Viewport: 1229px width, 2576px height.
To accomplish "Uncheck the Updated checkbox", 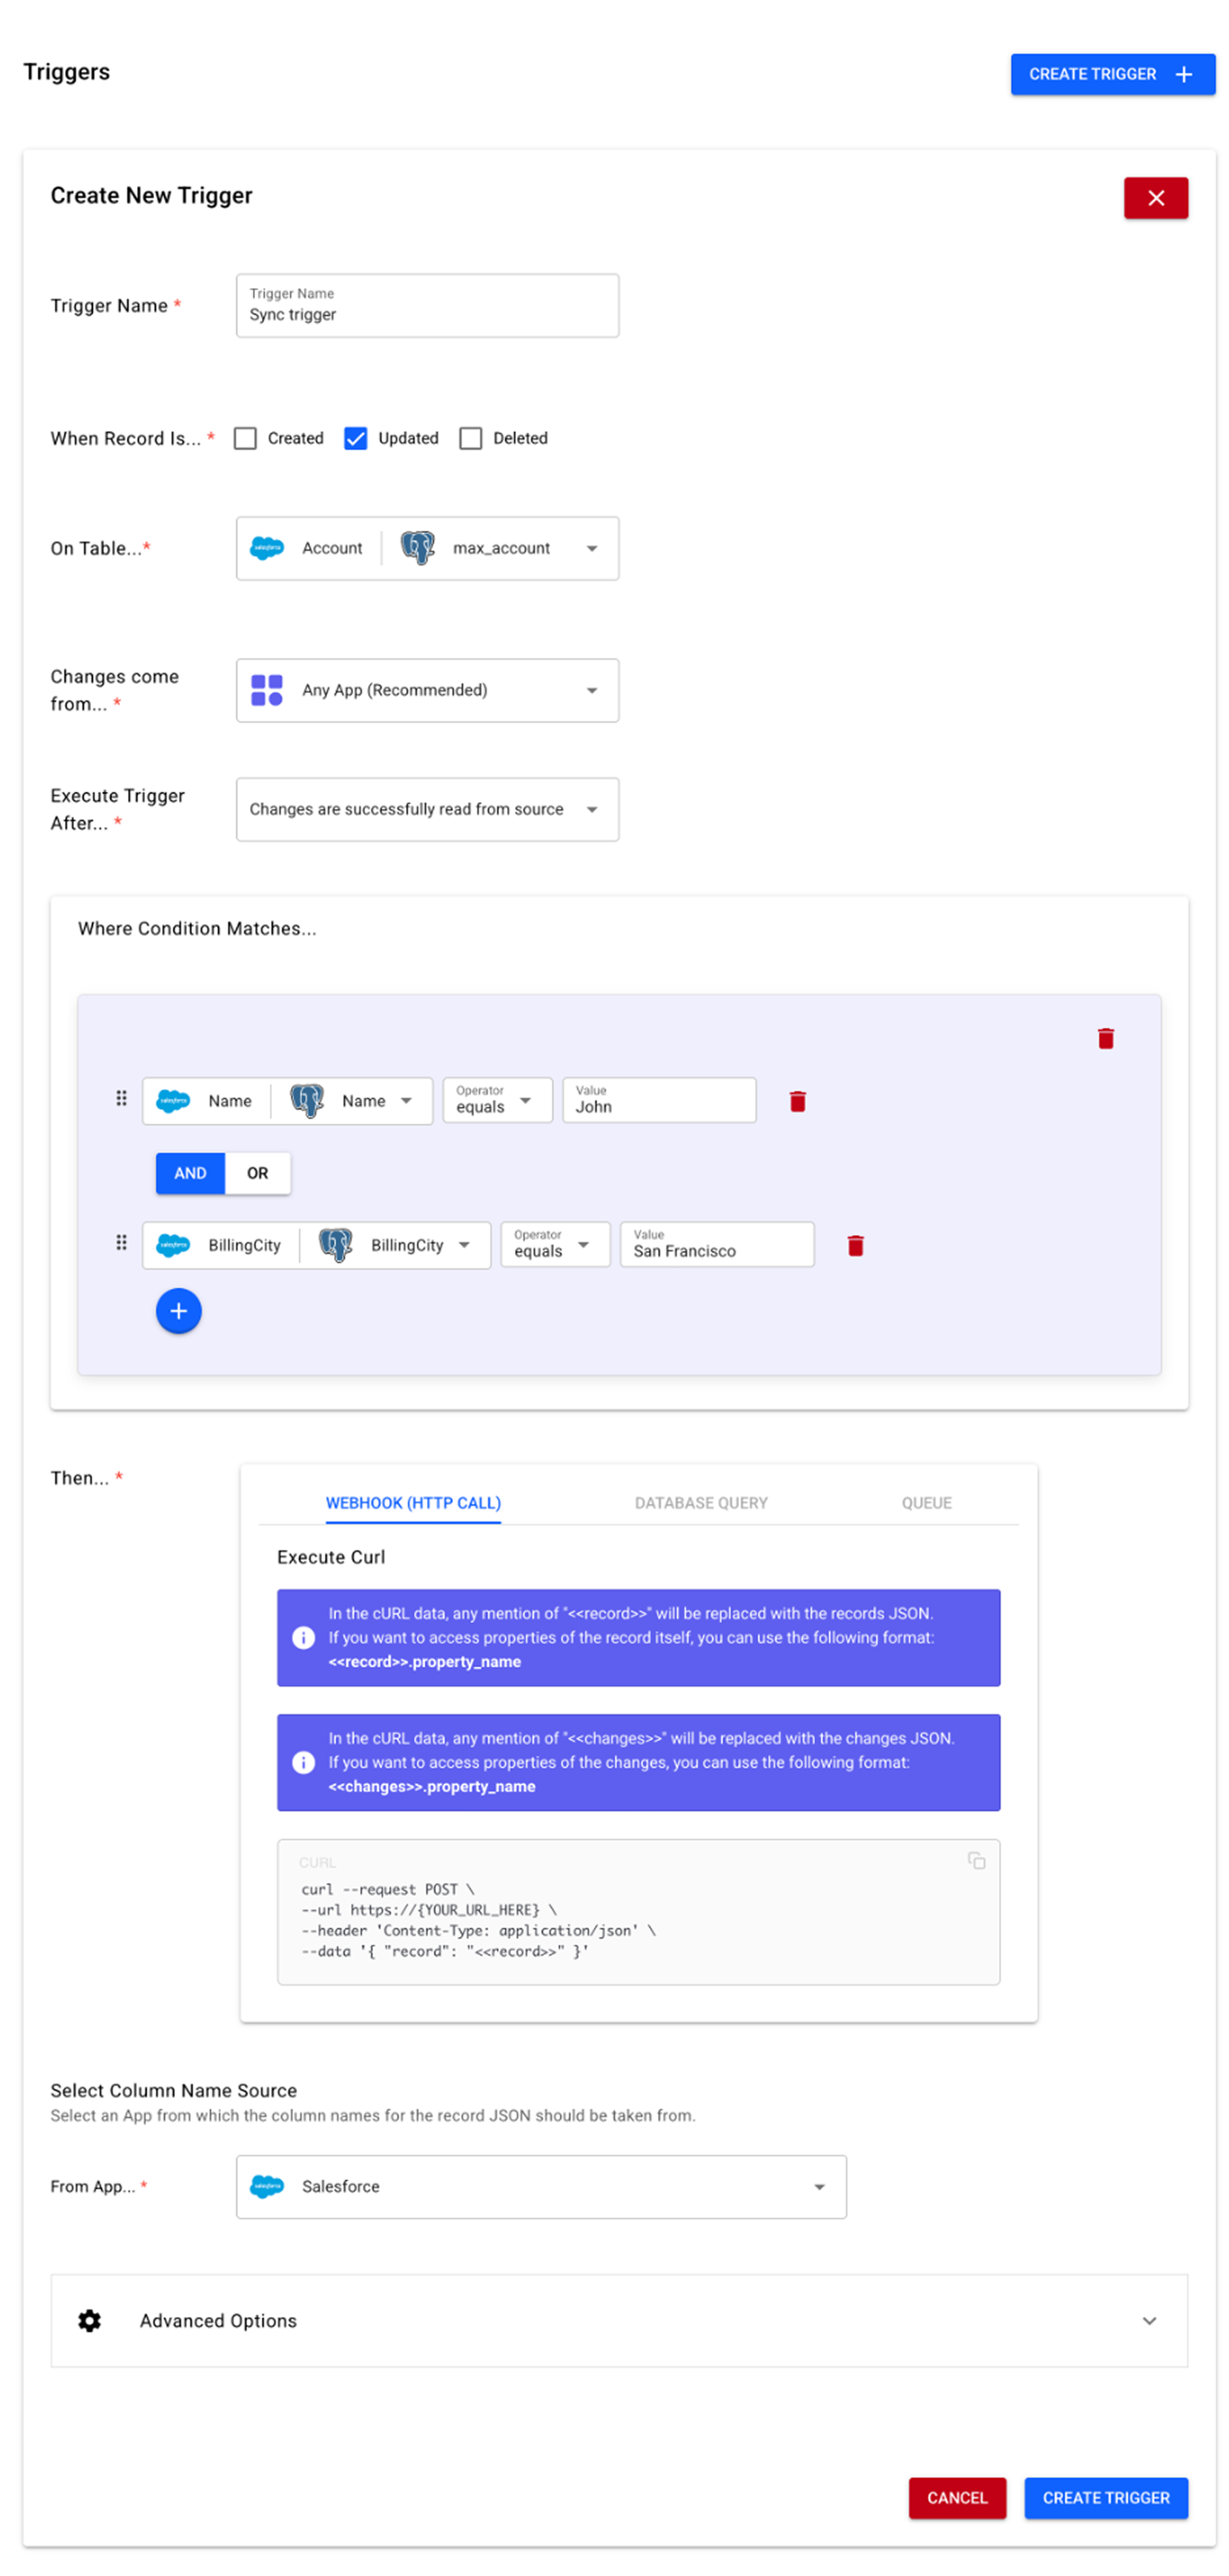I will pos(355,438).
